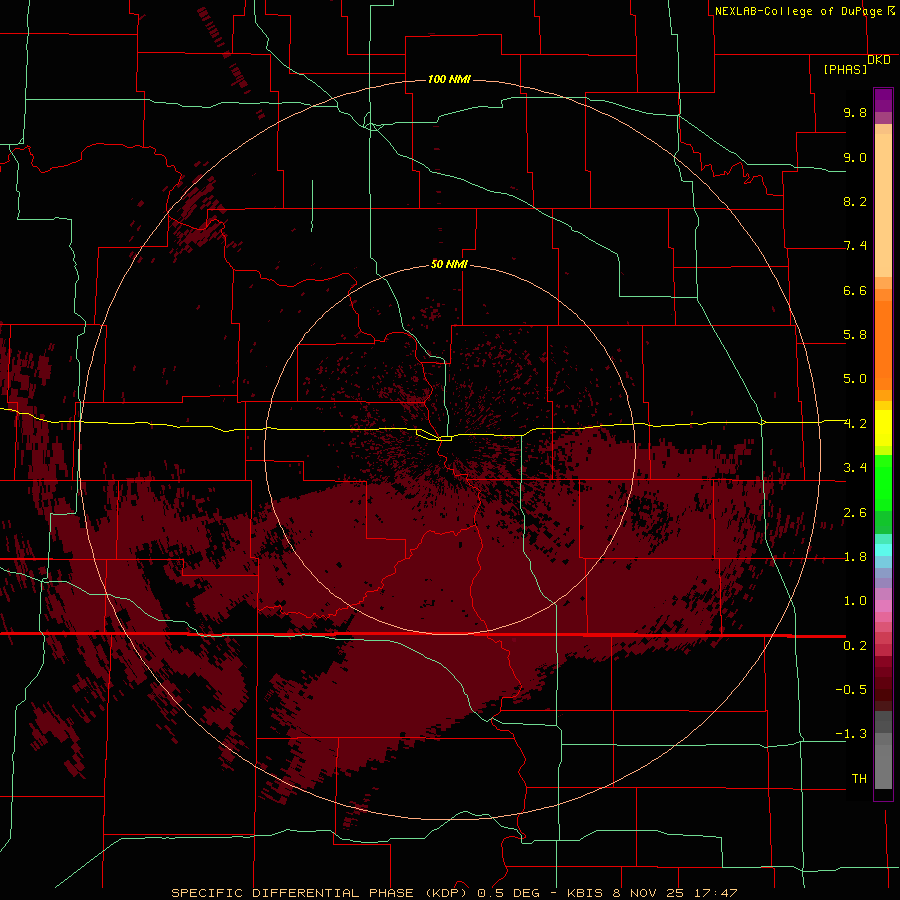Click the 2.6 scale label

[855, 513]
